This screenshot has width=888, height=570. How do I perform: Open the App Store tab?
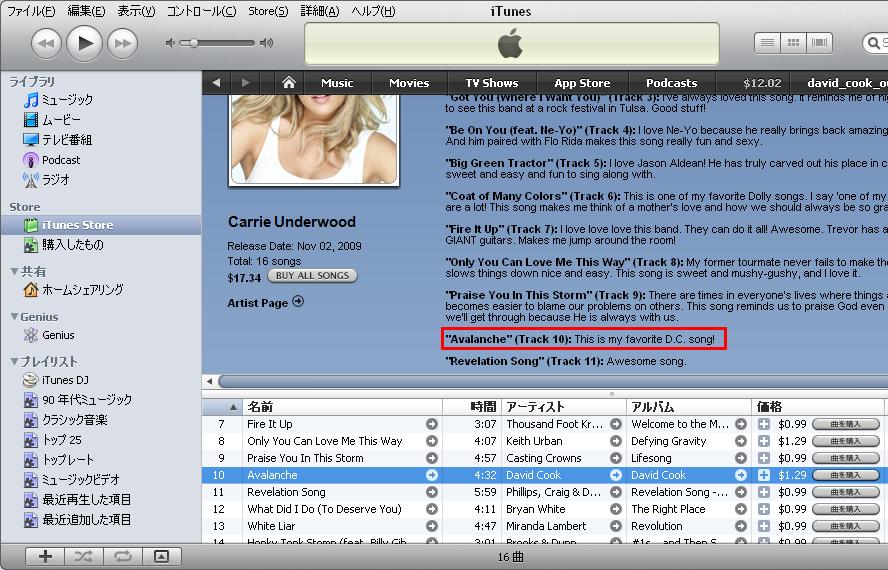point(582,83)
